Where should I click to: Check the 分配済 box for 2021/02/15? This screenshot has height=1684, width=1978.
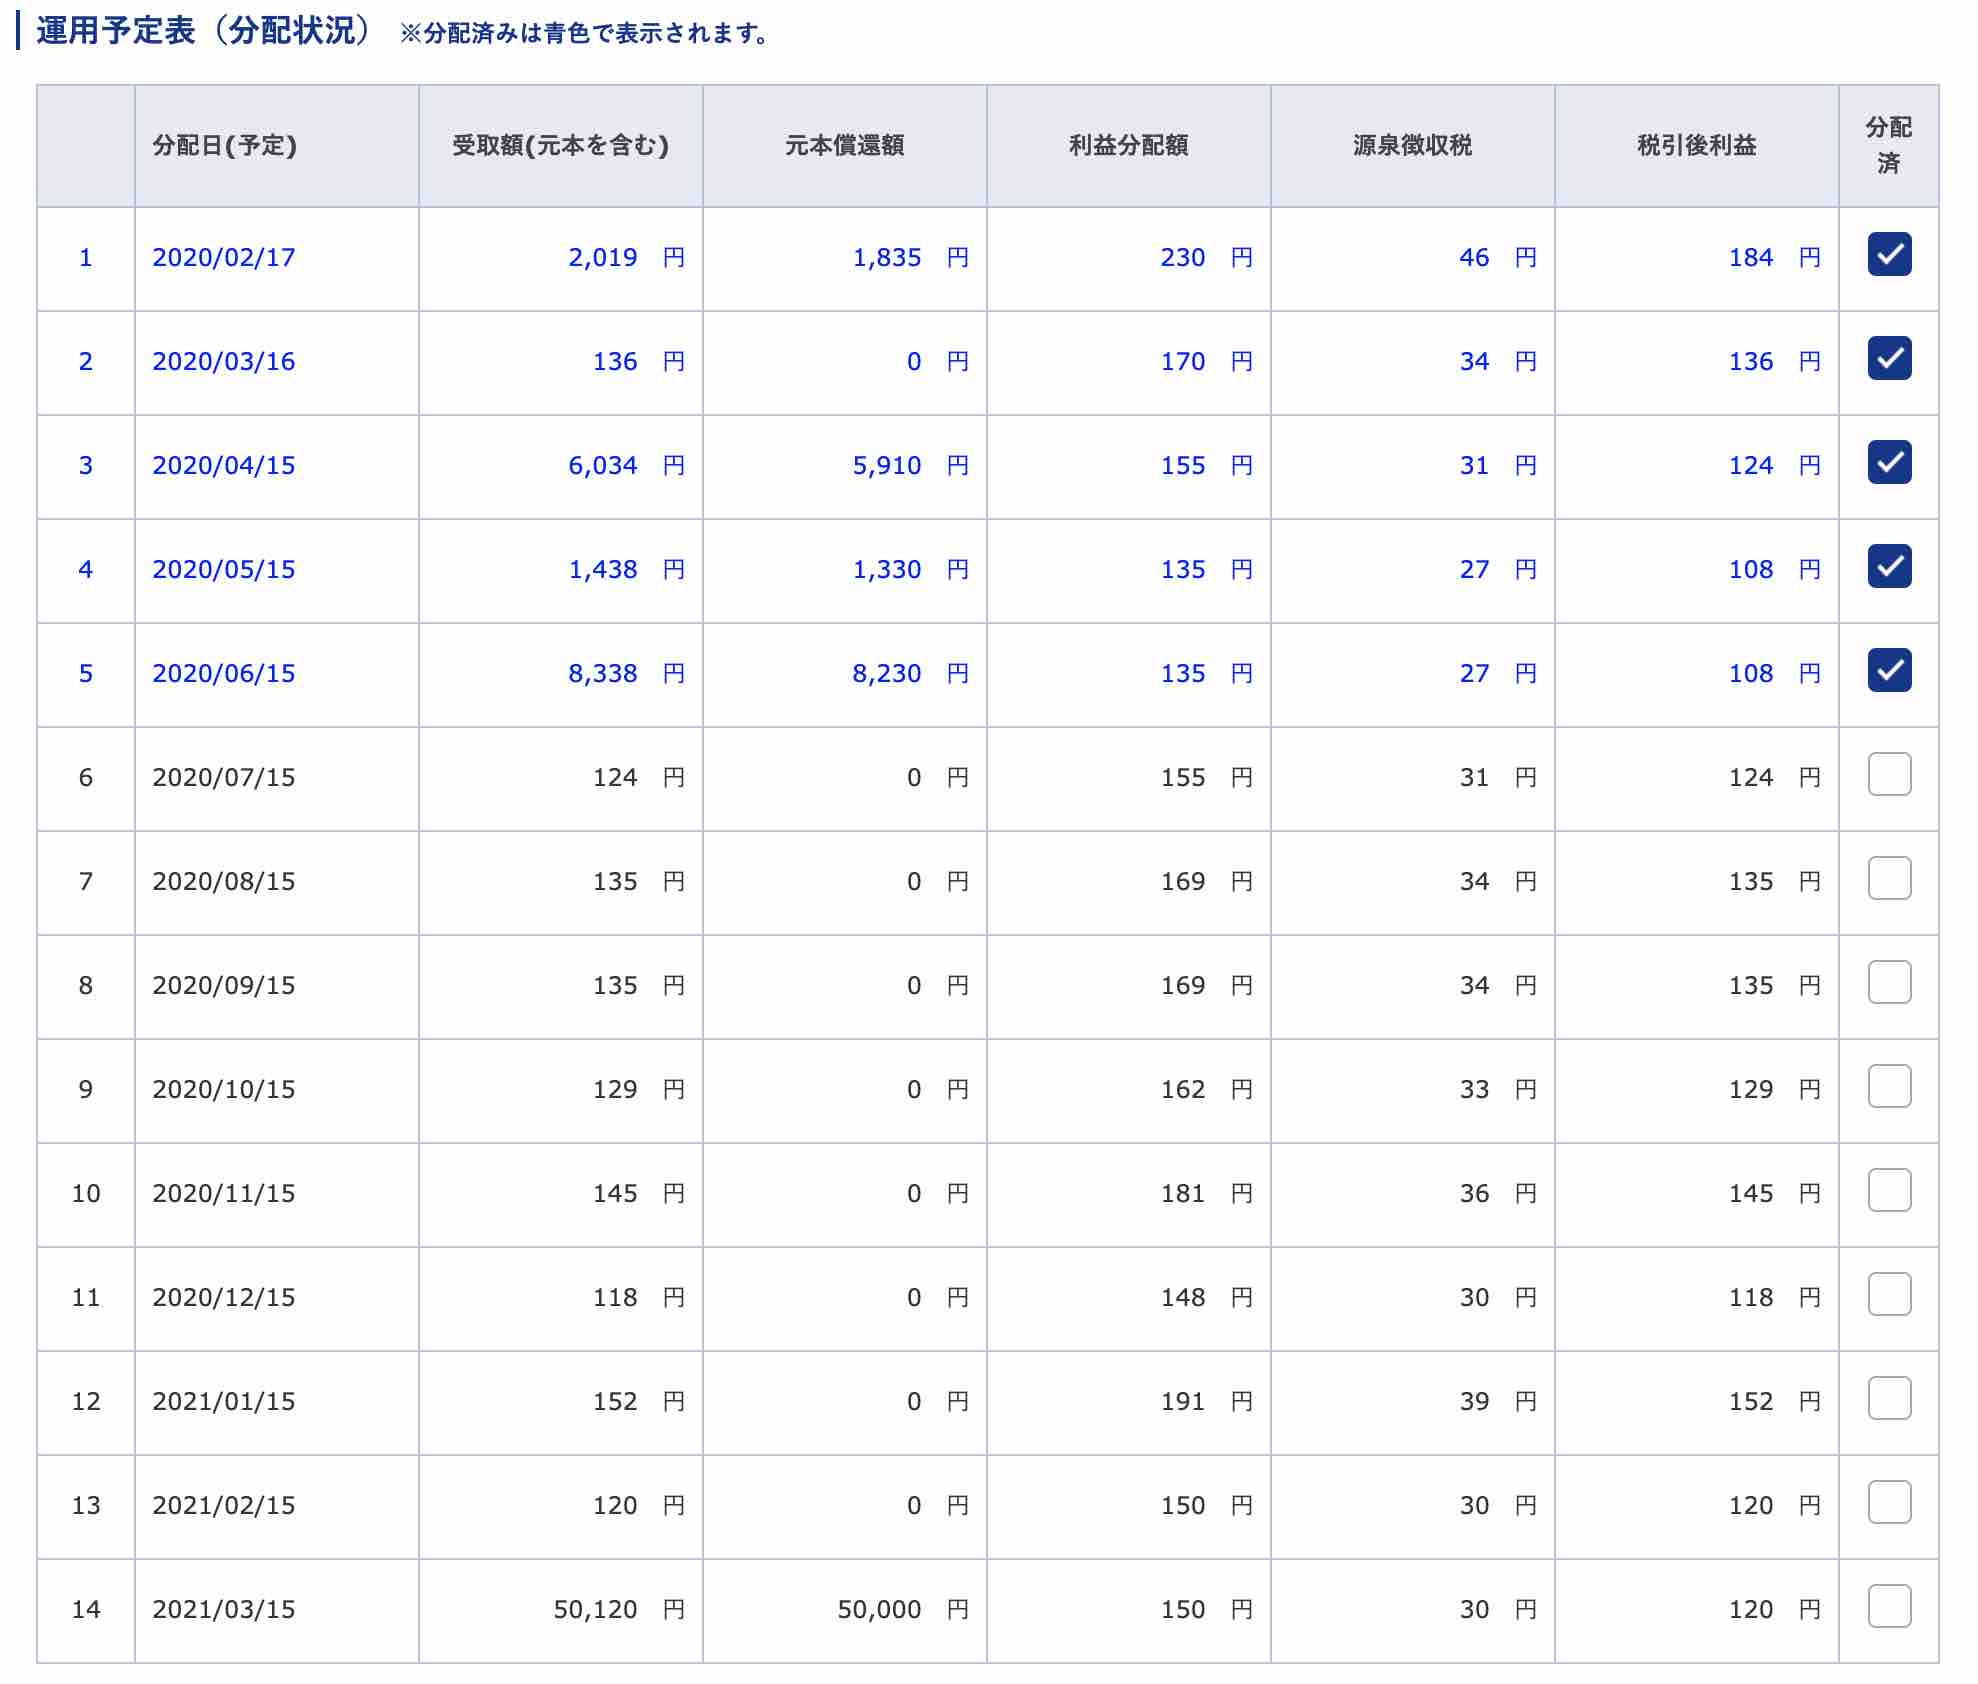1889,1502
